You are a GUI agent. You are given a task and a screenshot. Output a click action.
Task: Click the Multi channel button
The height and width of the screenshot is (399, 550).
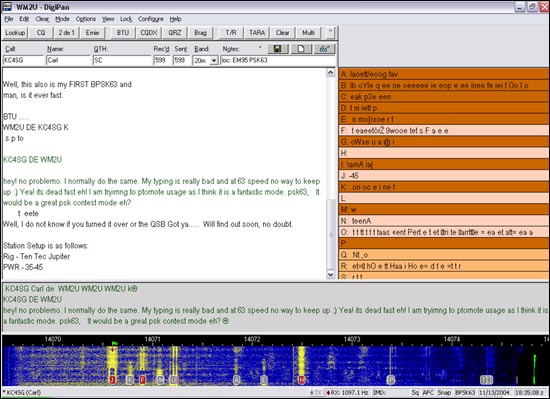tap(308, 33)
